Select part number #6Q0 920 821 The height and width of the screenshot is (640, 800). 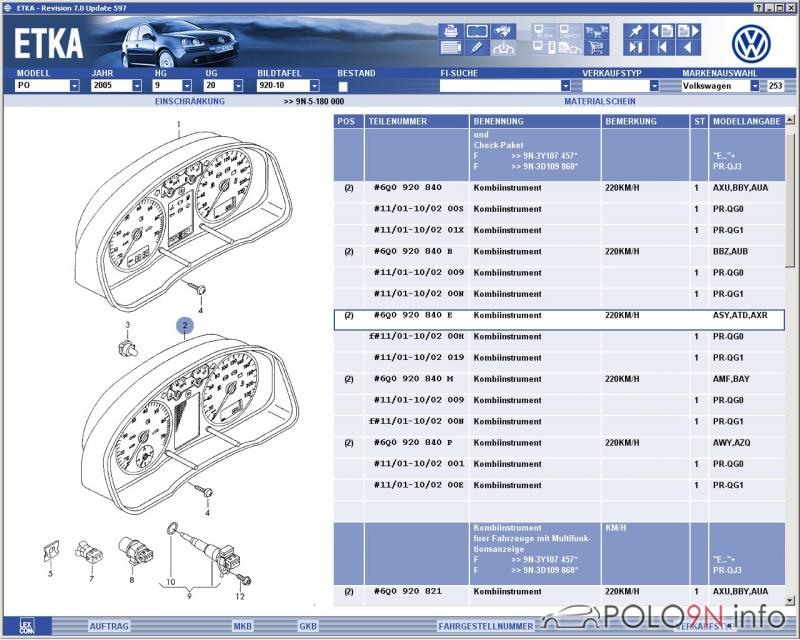[x=408, y=592]
